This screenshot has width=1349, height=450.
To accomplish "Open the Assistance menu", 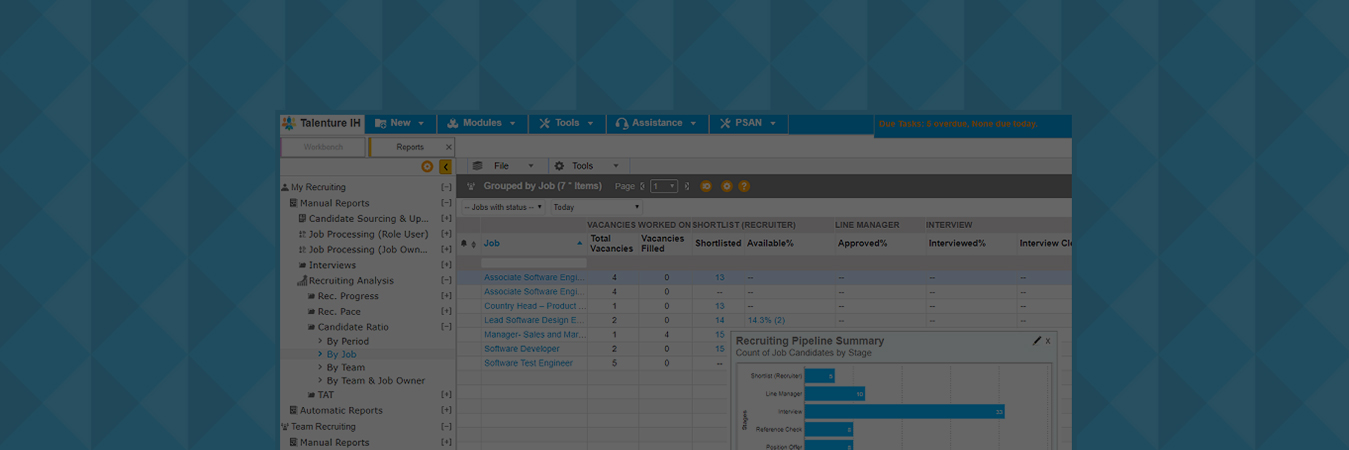I will 656,123.
